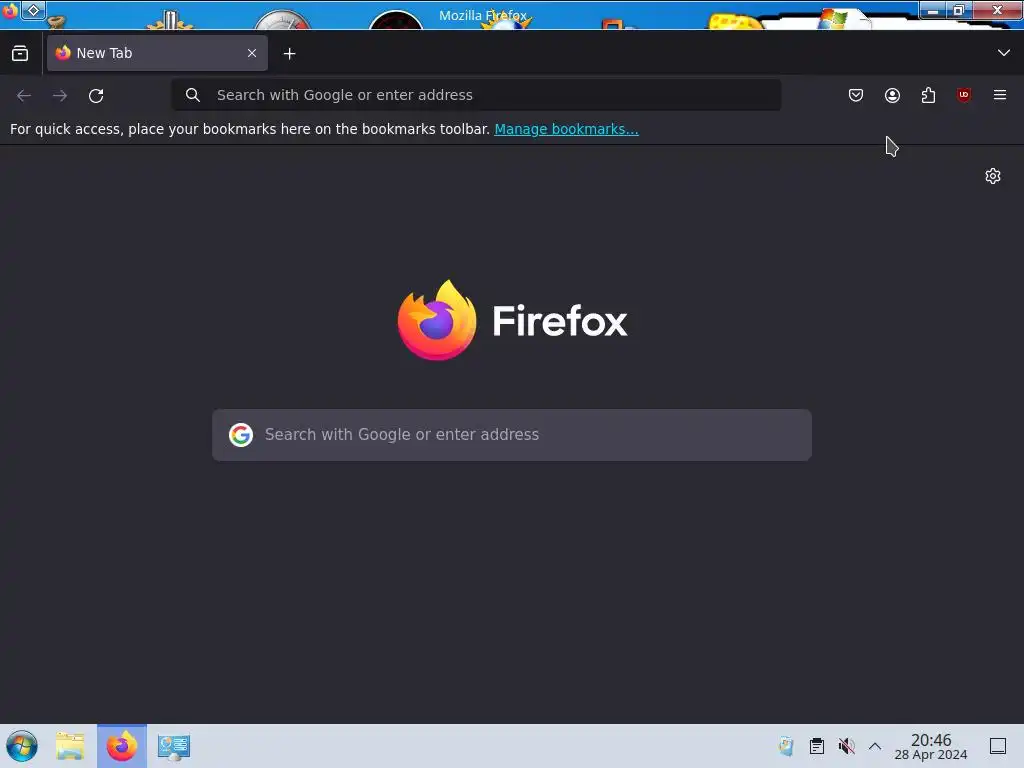Open the recycle bin tray icon
This screenshot has height=768, width=1024.
[x=786, y=746]
